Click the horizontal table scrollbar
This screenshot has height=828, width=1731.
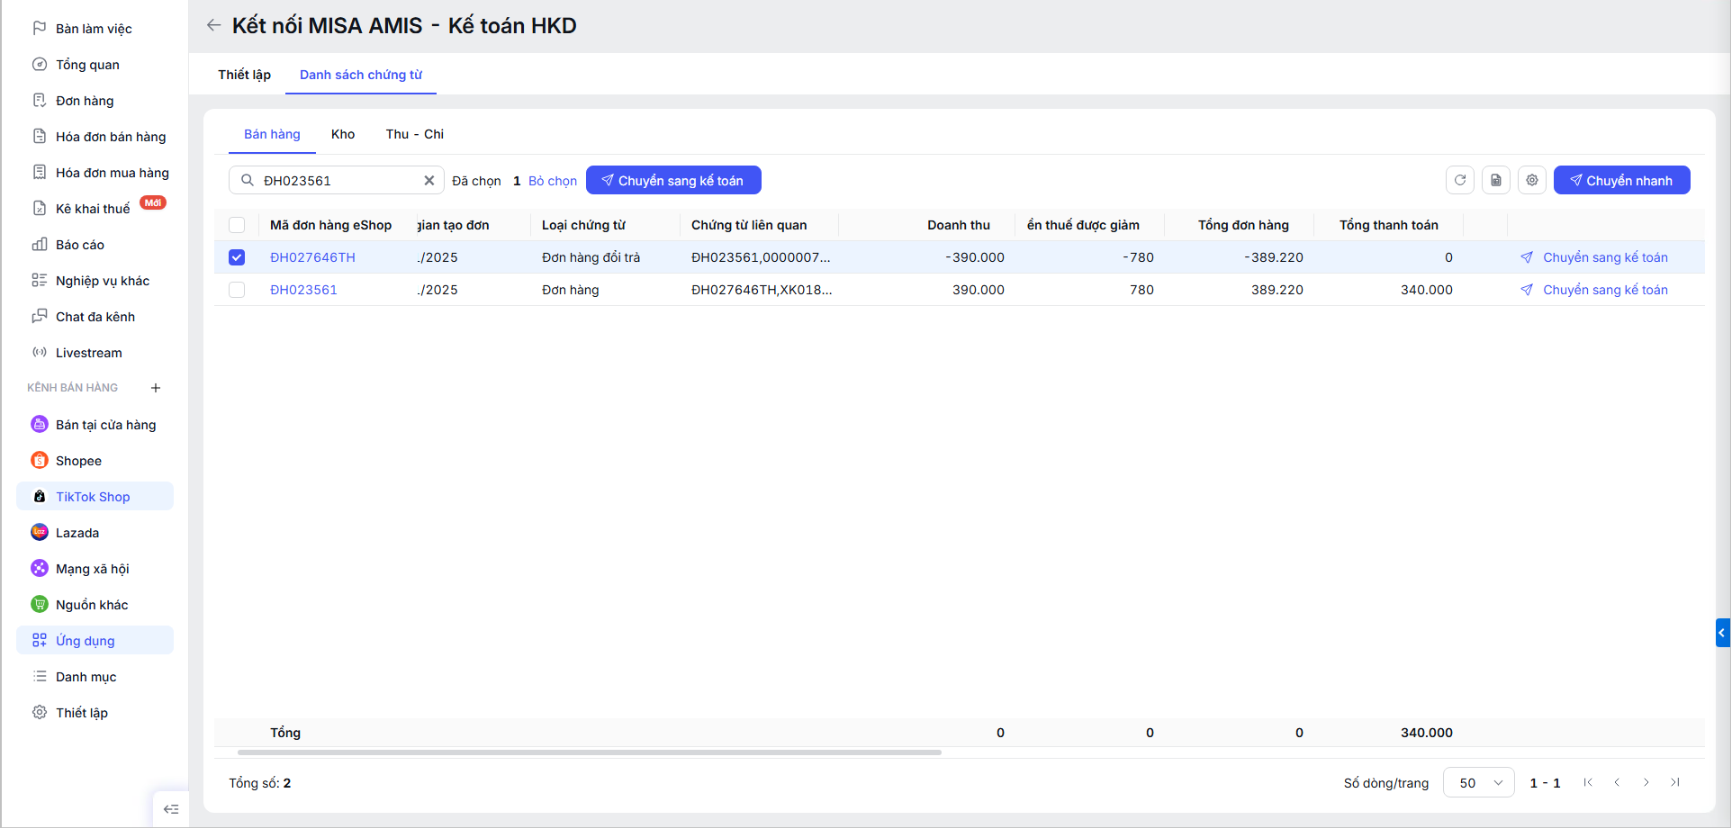[x=589, y=752]
